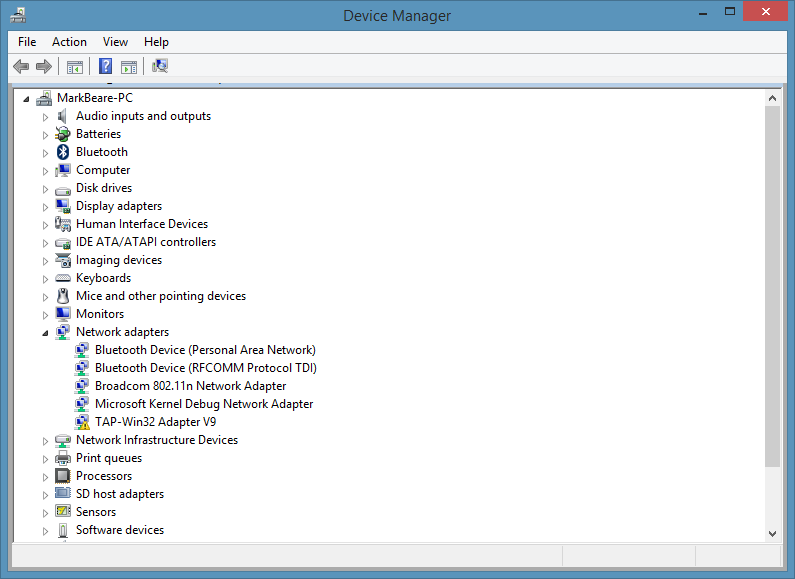This screenshot has height=579, width=795.
Task: Open the Help menu
Action: click(x=156, y=42)
